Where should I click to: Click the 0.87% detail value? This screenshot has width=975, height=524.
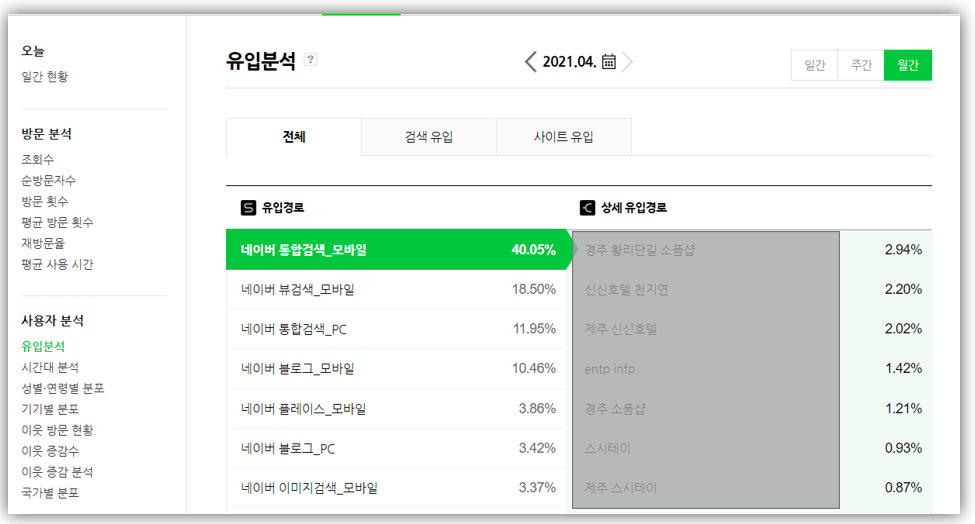pyautogui.click(x=903, y=488)
